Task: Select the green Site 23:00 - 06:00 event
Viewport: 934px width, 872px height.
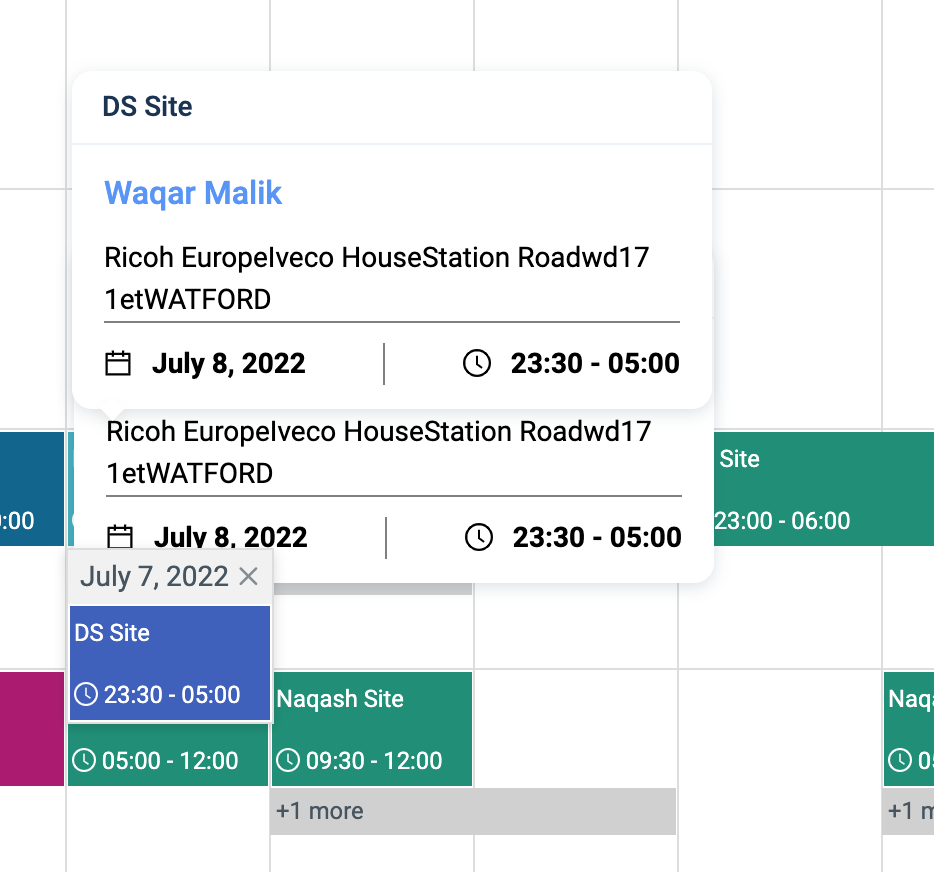Action: (820, 489)
